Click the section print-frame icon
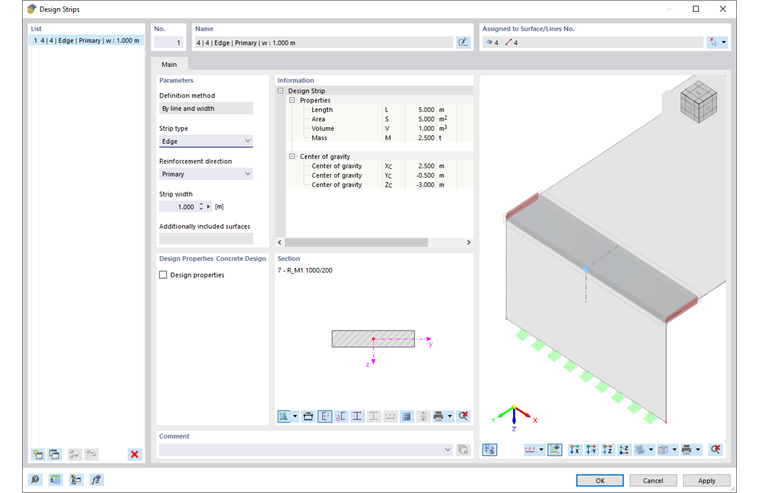 click(x=308, y=416)
